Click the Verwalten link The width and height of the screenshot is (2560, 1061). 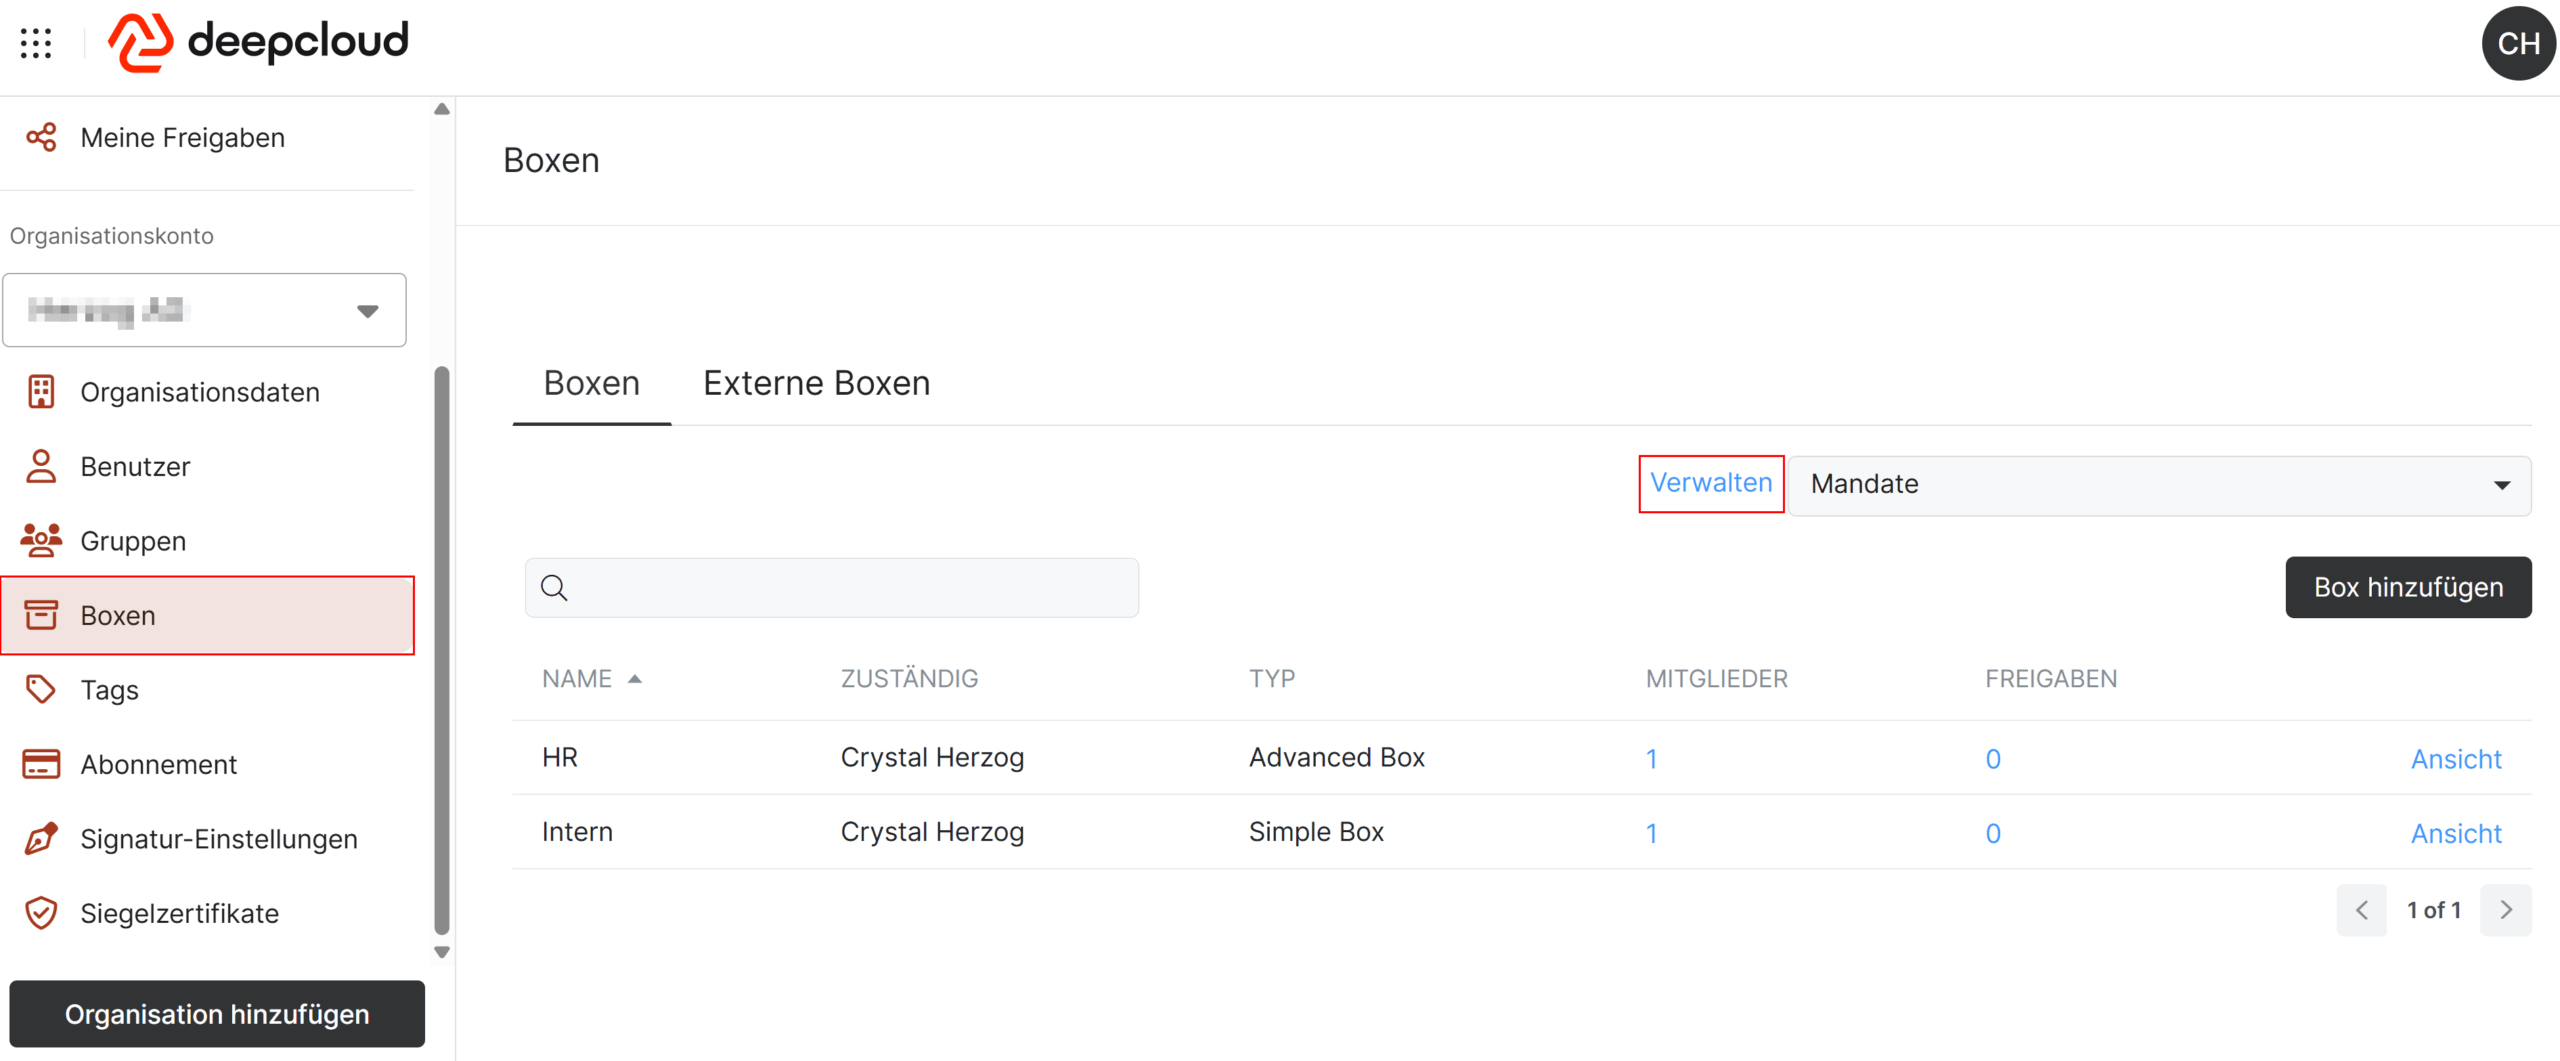[x=1710, y=483]
